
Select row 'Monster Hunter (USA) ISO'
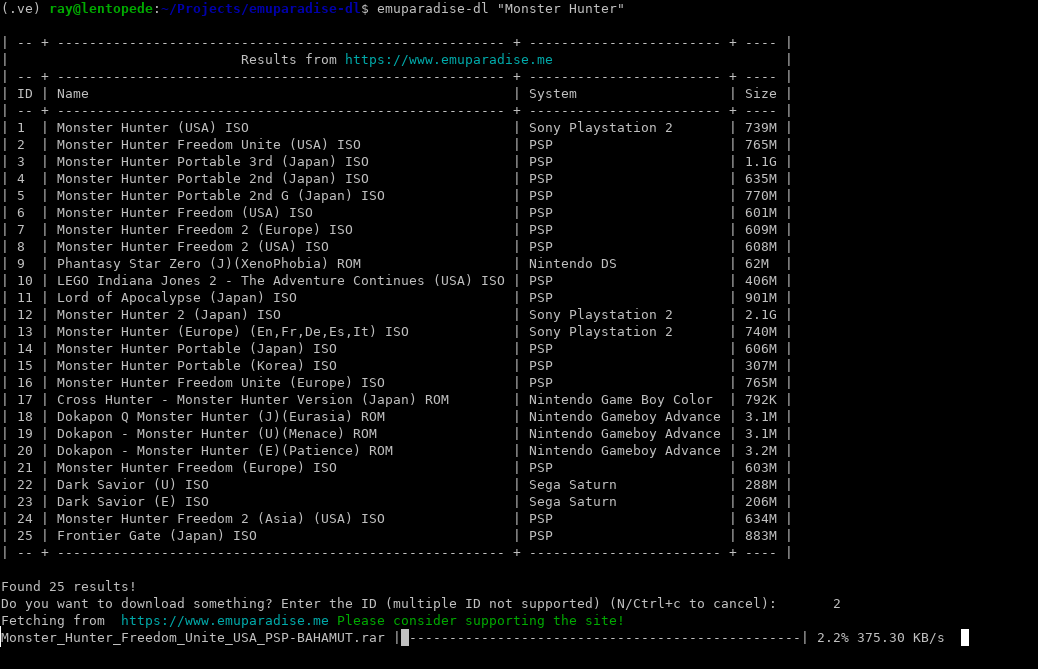(x=153, y=128)
